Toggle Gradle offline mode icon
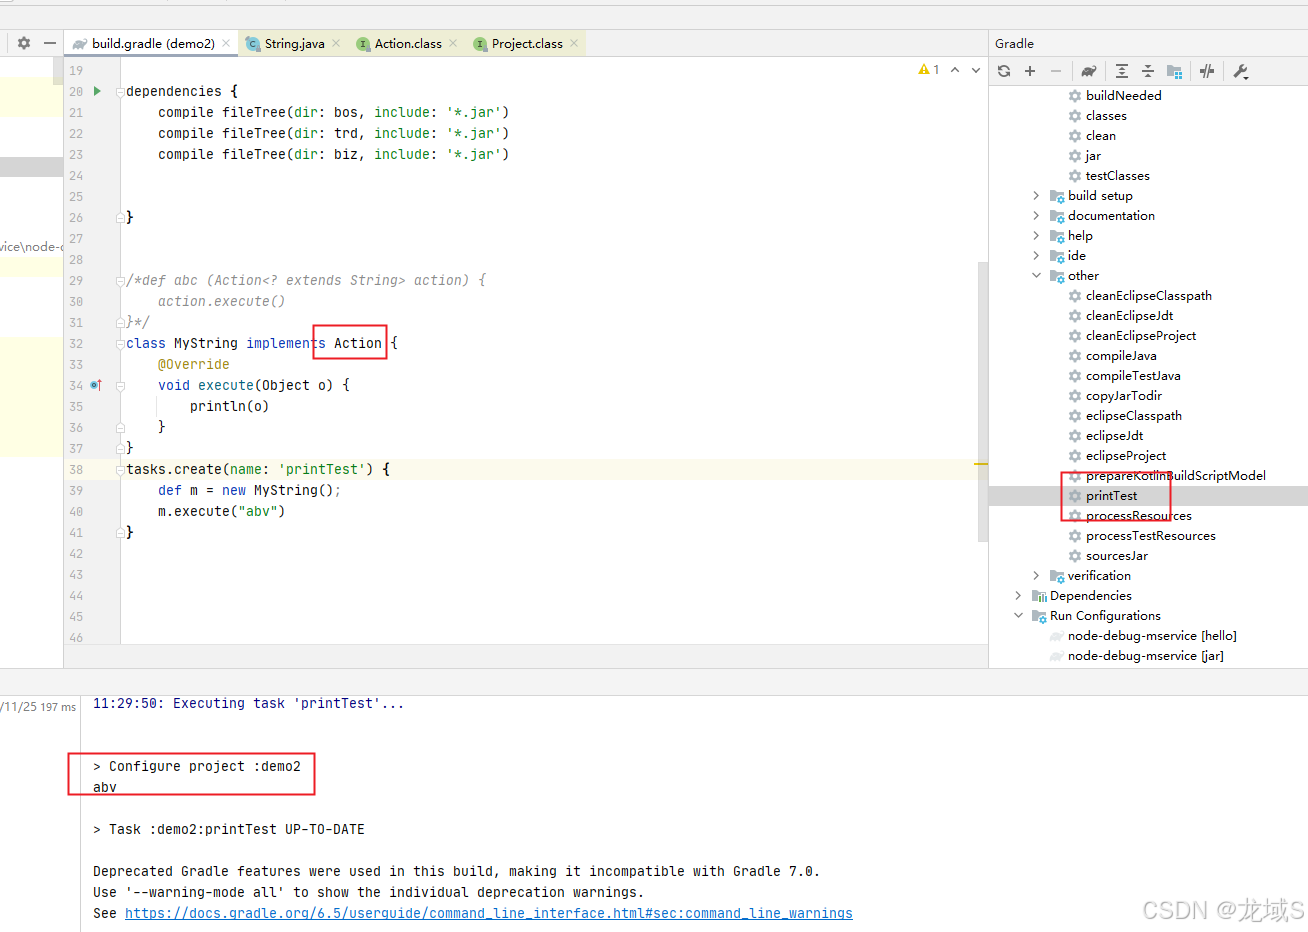 click(x=1208, y=71)
